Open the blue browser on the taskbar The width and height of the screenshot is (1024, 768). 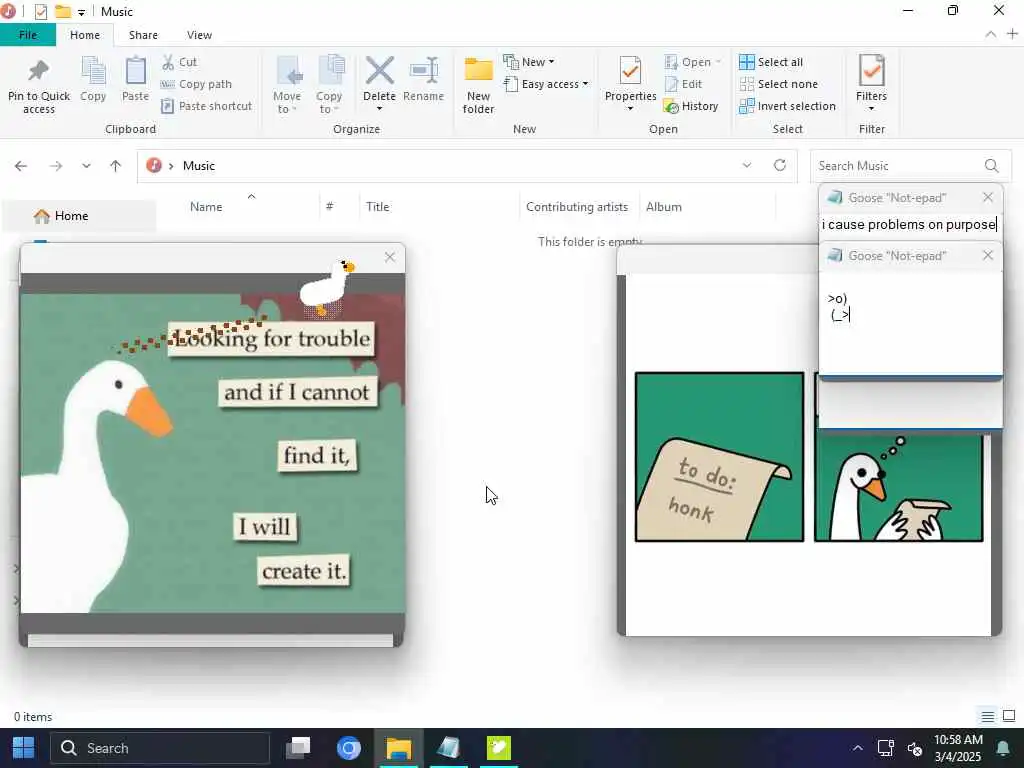[349, 748]
